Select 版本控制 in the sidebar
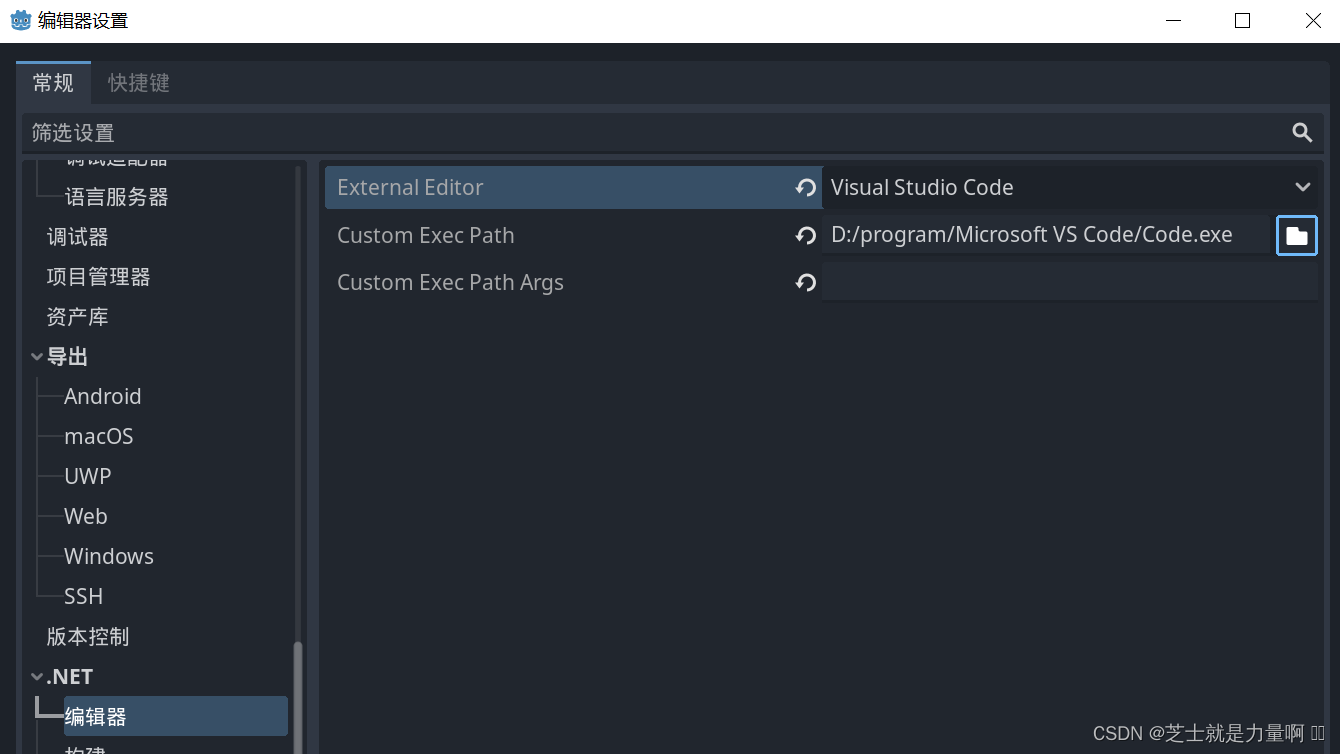The width and height of the screenshot is (1340, 754). point(87,637)
